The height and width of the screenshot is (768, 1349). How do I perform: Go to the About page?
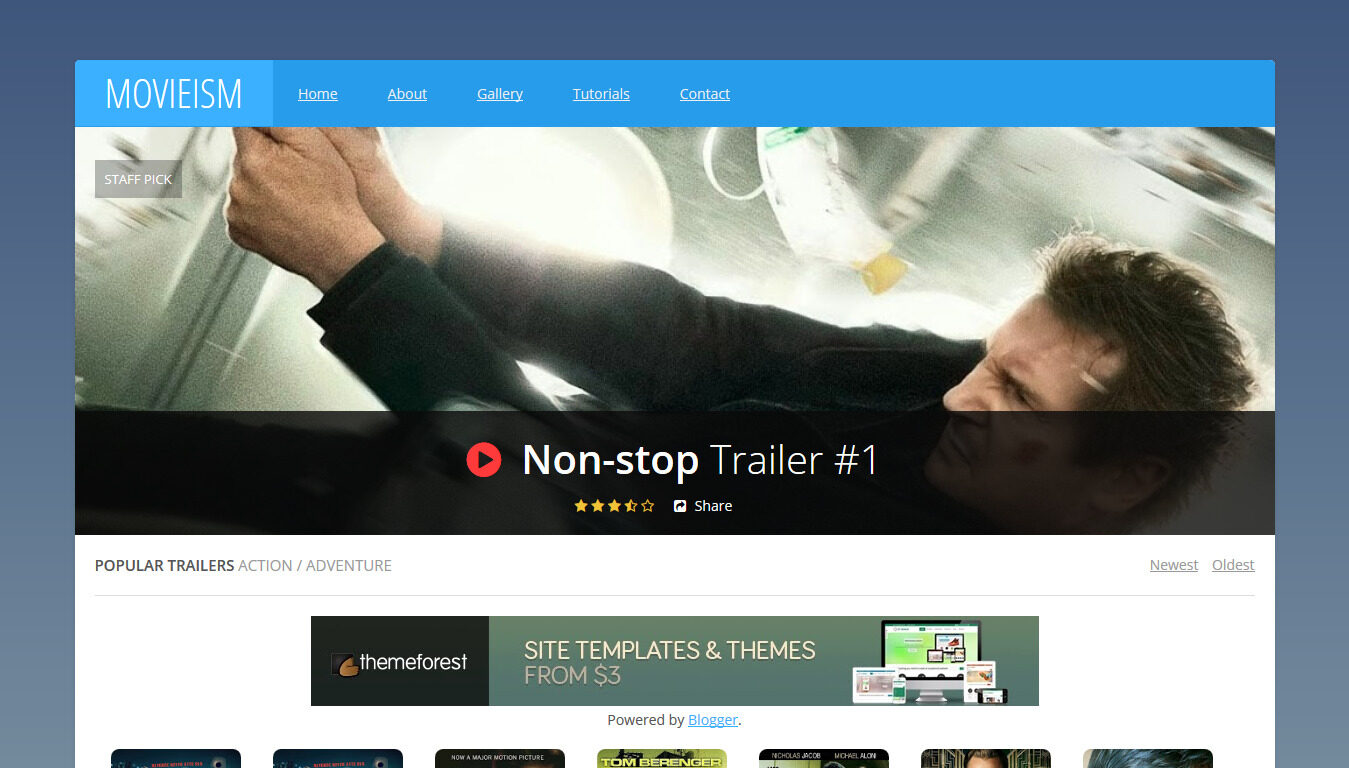coord(407,94)
